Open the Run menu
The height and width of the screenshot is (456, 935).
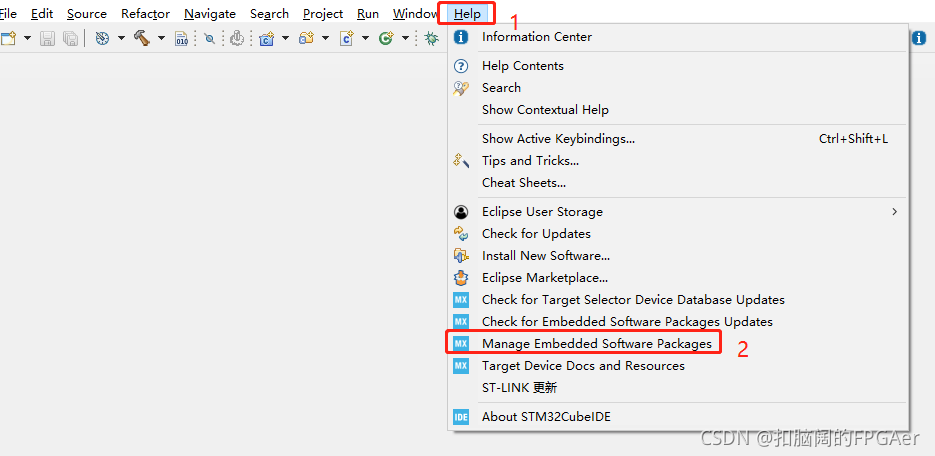[x=368, y=13]
